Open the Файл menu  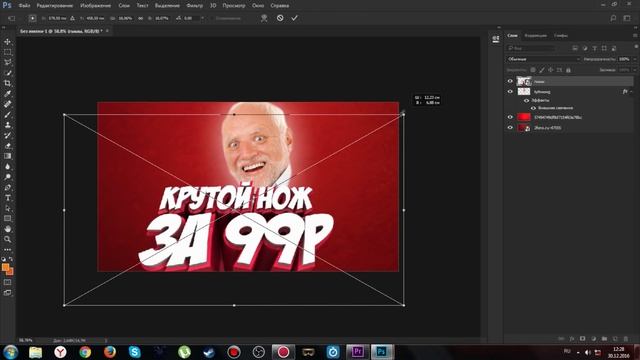pyautogui.click(x=24, y=6)
